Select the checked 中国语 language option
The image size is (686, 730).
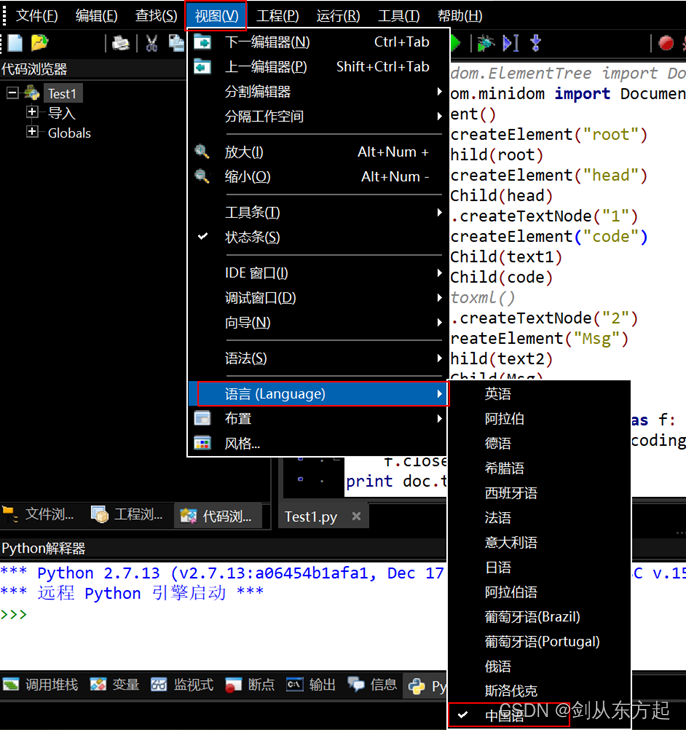point(539,715)
